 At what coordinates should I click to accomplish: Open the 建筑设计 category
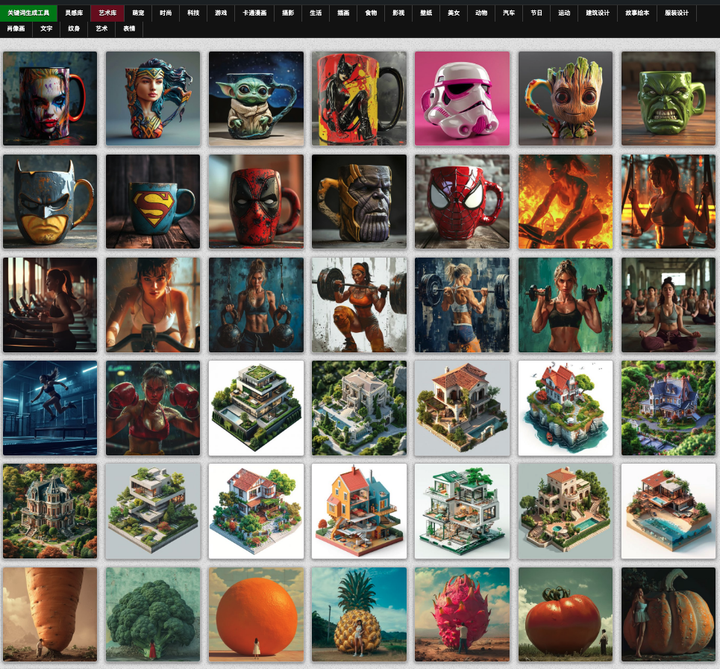597,13
